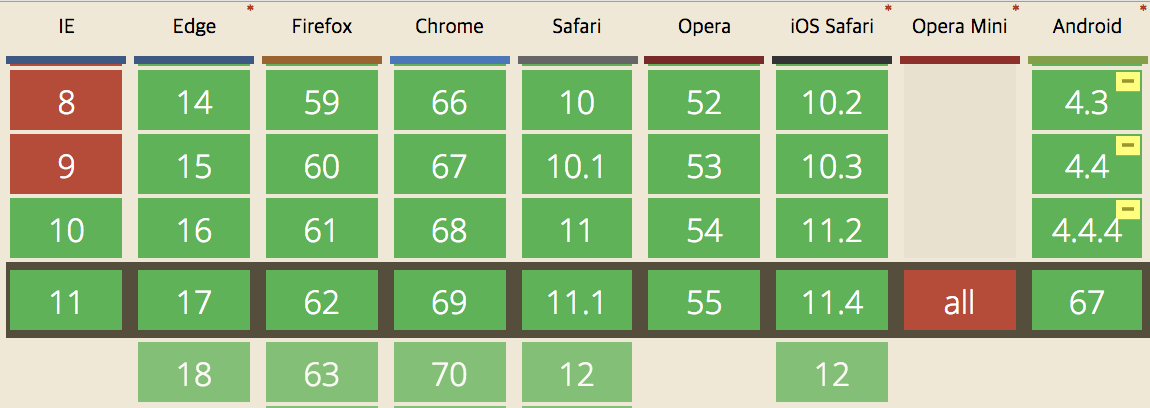Viewport: 1150px width, 408px height.
Task: Click the Safari 10 support cell
Action: click(x=577, y=100)
